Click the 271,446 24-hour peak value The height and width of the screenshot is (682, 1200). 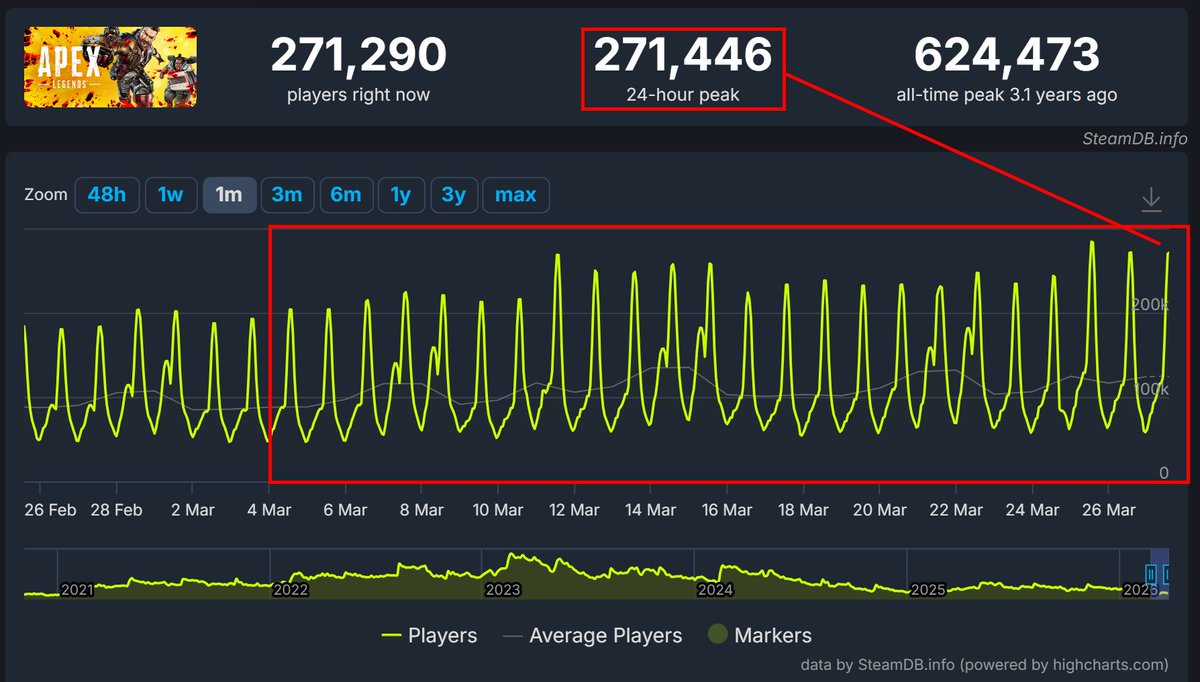(683, 55)
